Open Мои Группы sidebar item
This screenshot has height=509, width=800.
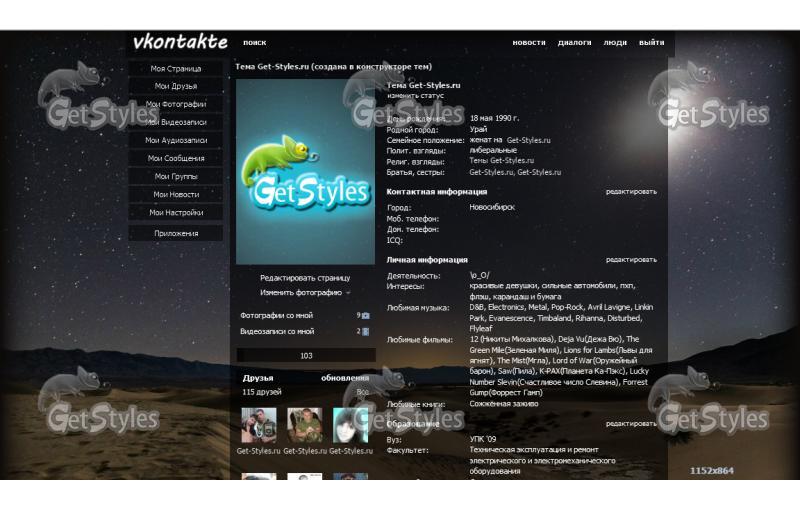click(x=176, y=176)
